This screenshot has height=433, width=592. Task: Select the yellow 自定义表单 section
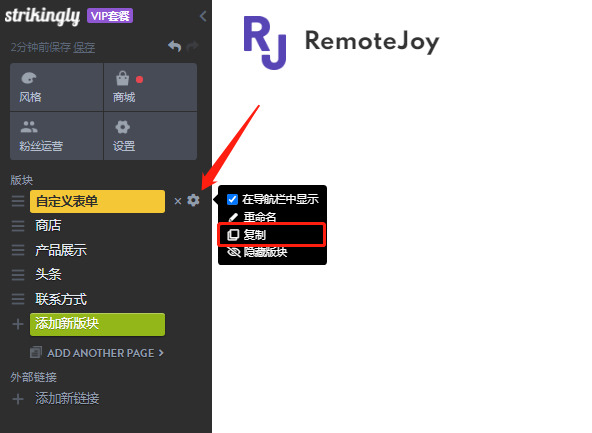point(97,201)
